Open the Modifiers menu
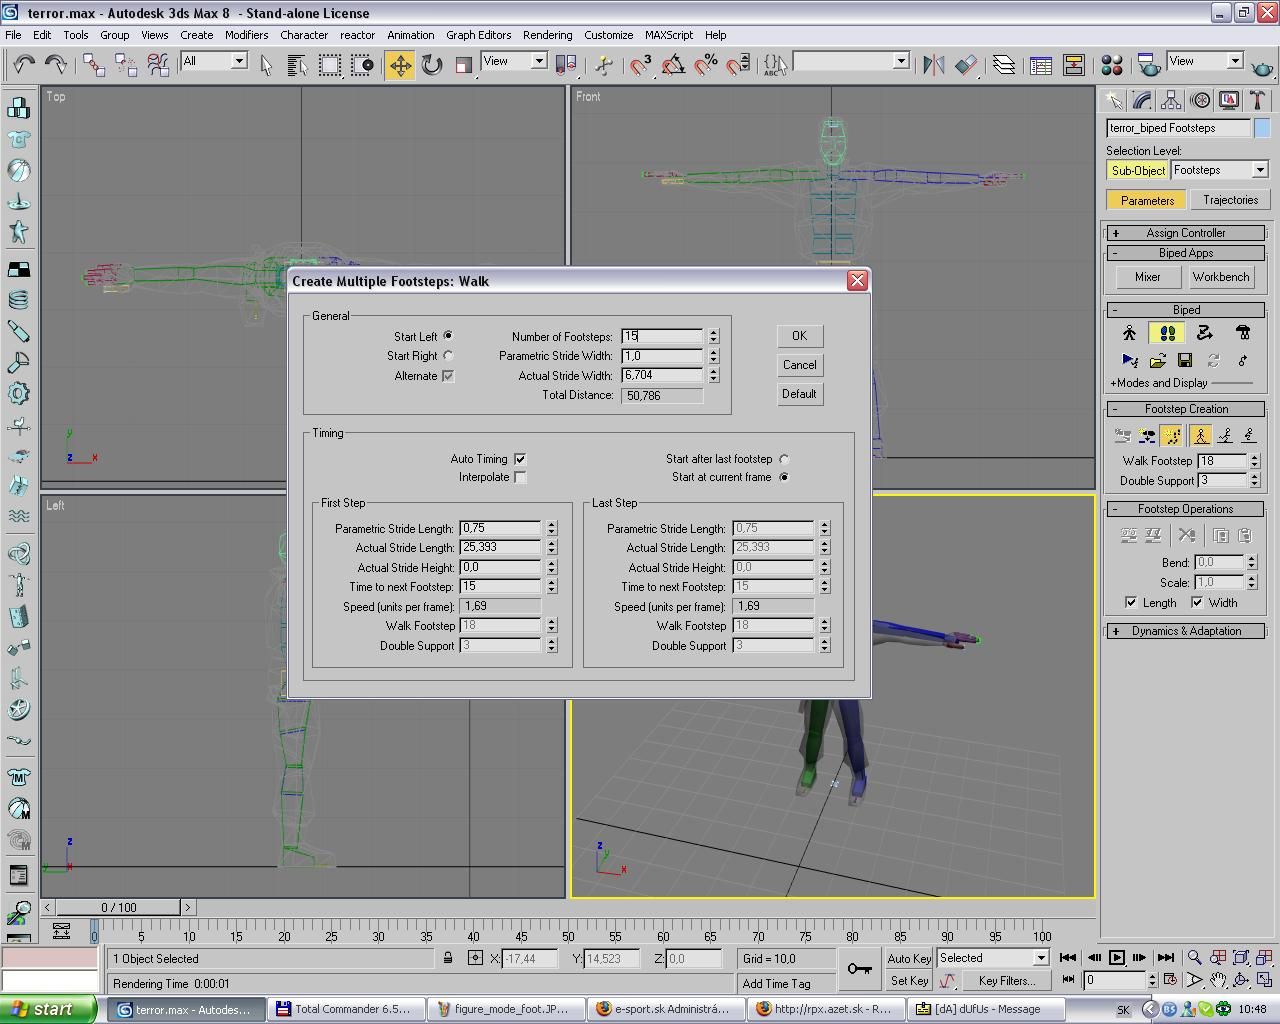Viewport: 1280px width, 1024px height. pos(246,35)
